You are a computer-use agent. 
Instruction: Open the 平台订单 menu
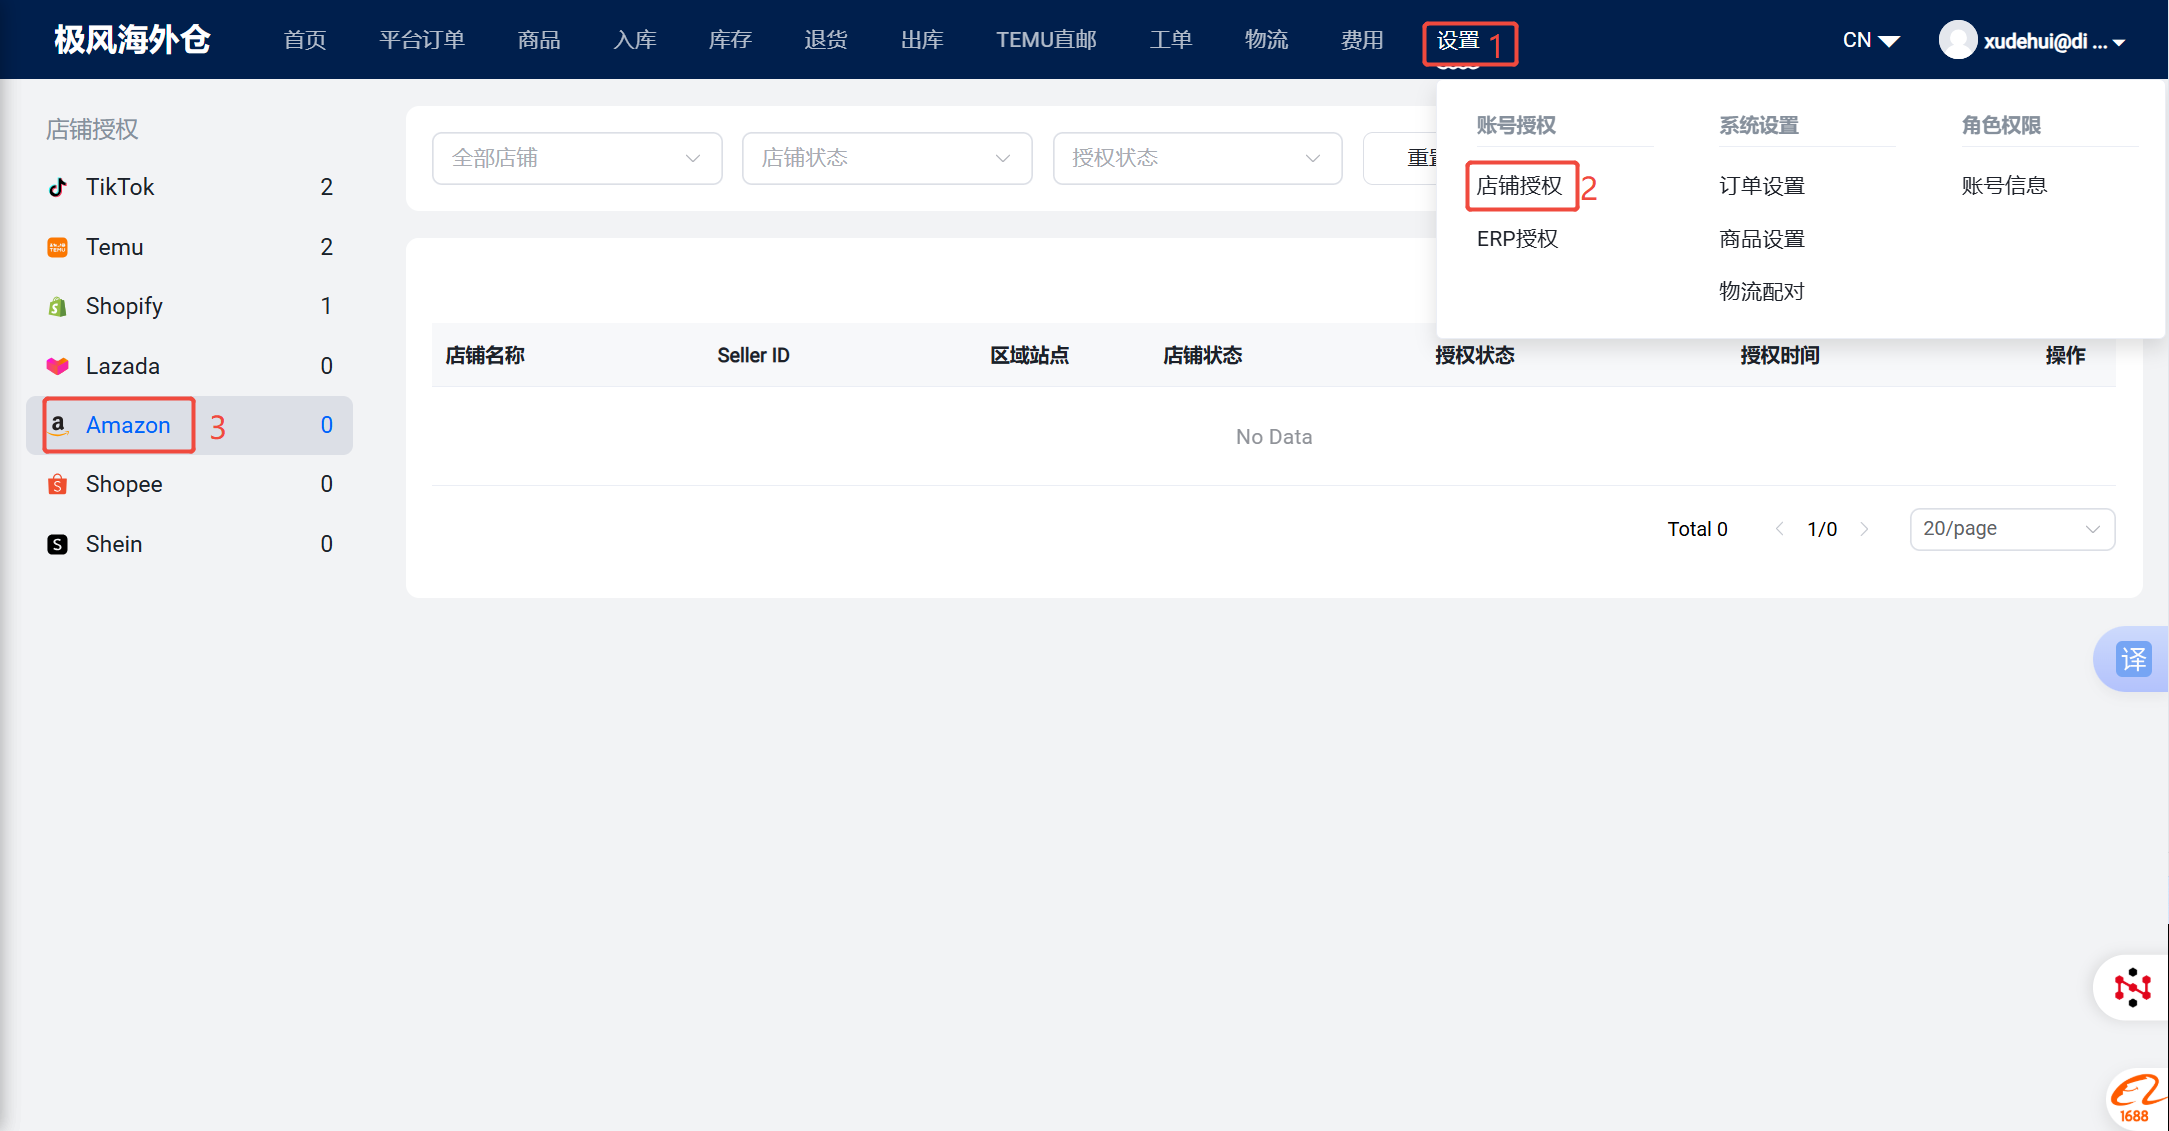coord(422,40)
